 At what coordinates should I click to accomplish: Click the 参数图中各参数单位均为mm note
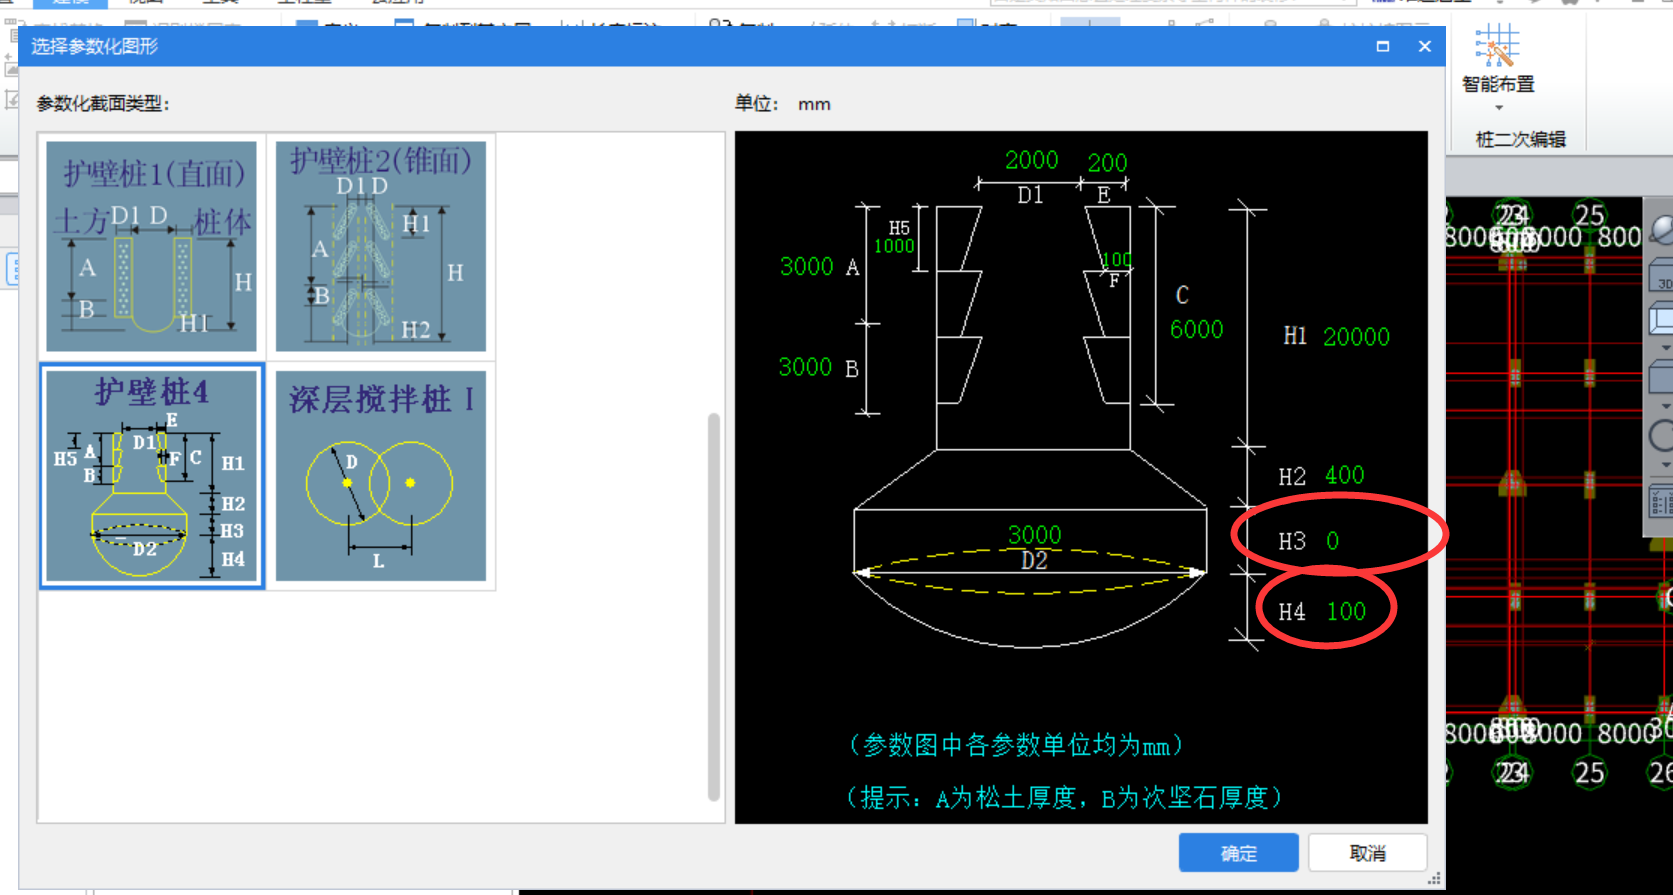[x=1017, y=745]
